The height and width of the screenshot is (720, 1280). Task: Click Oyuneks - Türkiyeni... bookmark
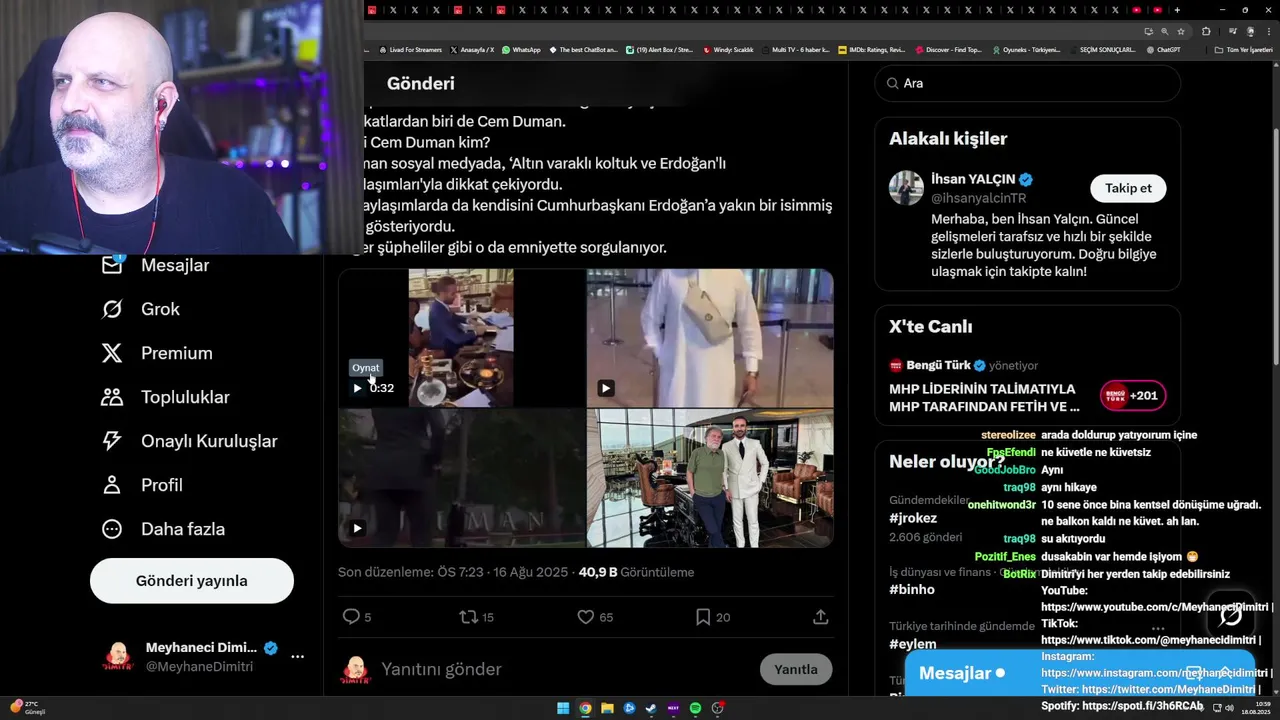[1026, 49]
